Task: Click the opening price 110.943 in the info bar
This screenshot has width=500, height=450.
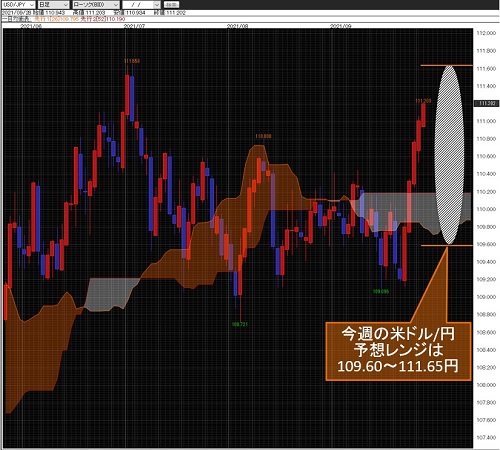Action: [55, 13]
